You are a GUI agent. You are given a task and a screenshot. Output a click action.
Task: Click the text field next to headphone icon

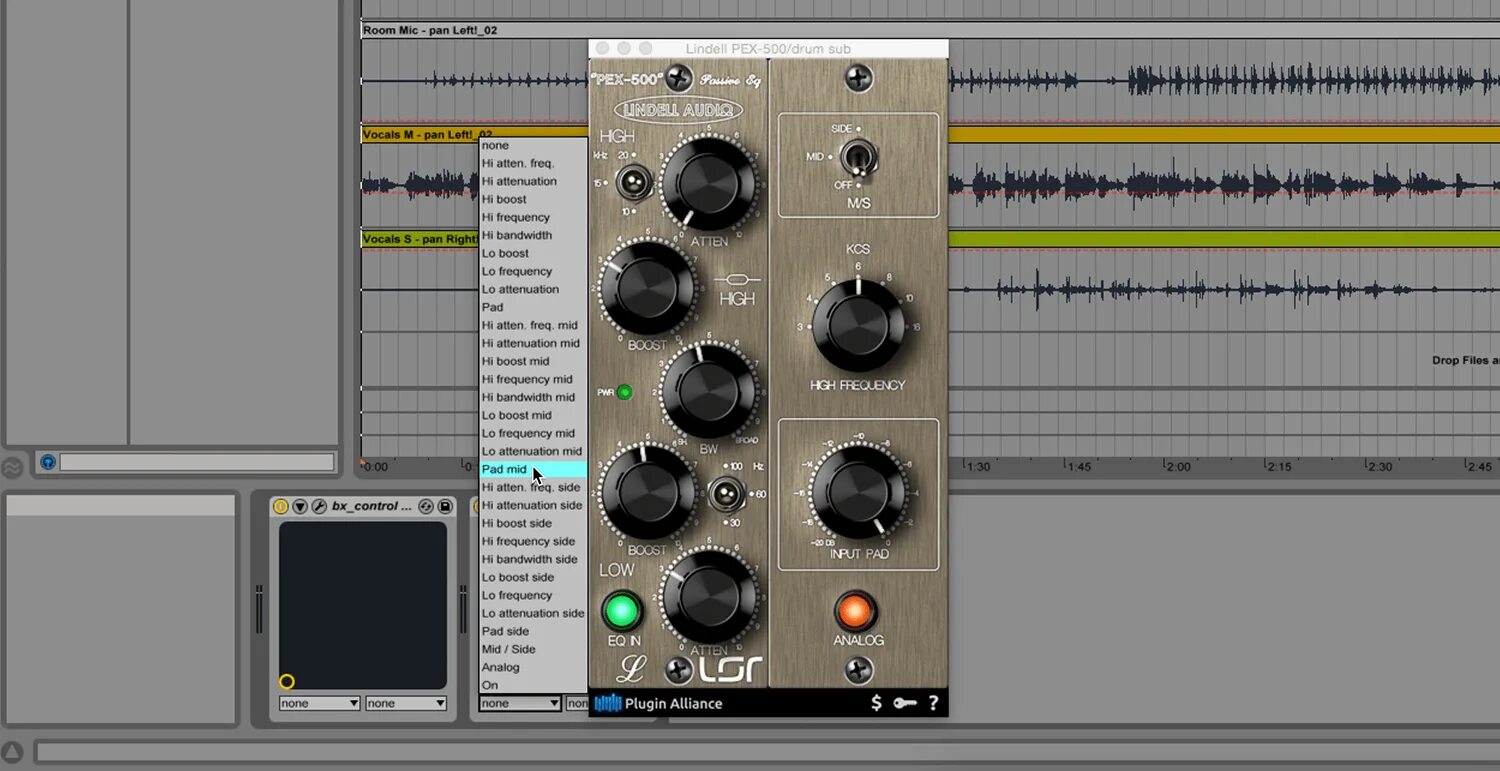[x=197, y=462]
